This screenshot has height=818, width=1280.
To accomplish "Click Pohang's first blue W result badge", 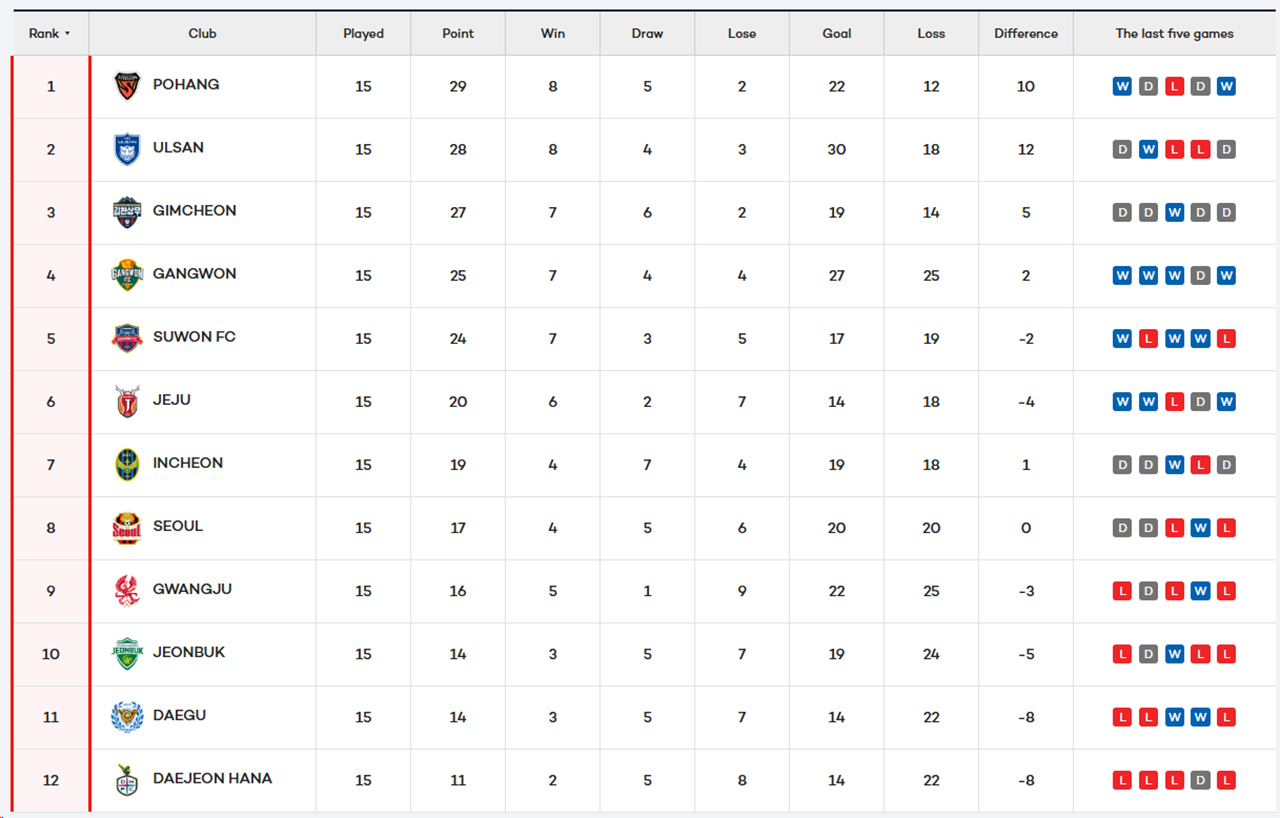I will click(x=1122, y=86).
